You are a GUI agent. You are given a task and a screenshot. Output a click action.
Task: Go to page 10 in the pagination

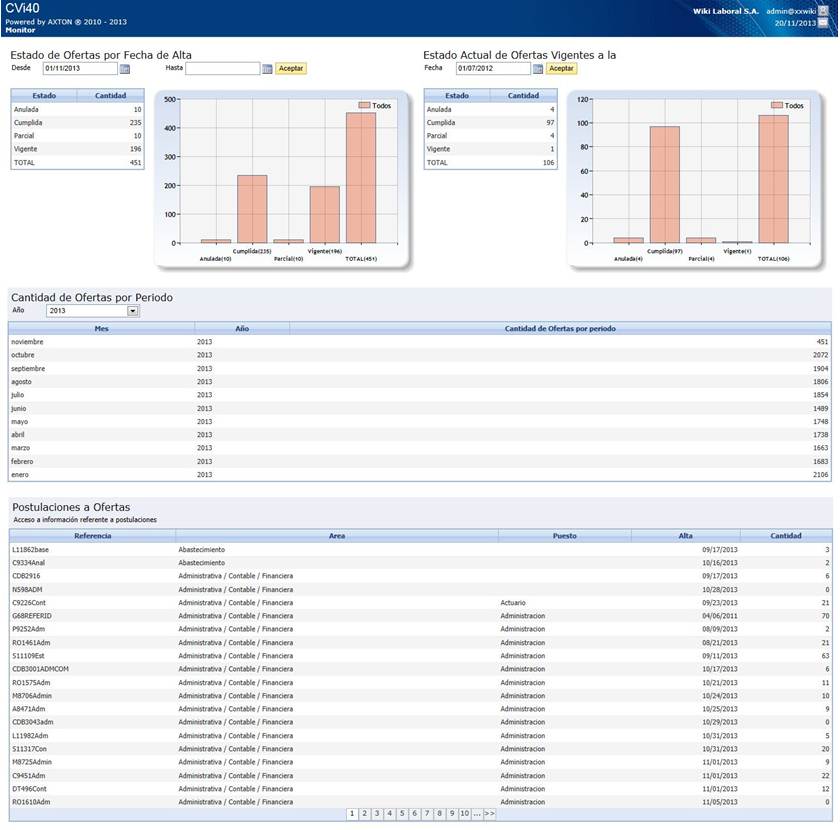464,814
